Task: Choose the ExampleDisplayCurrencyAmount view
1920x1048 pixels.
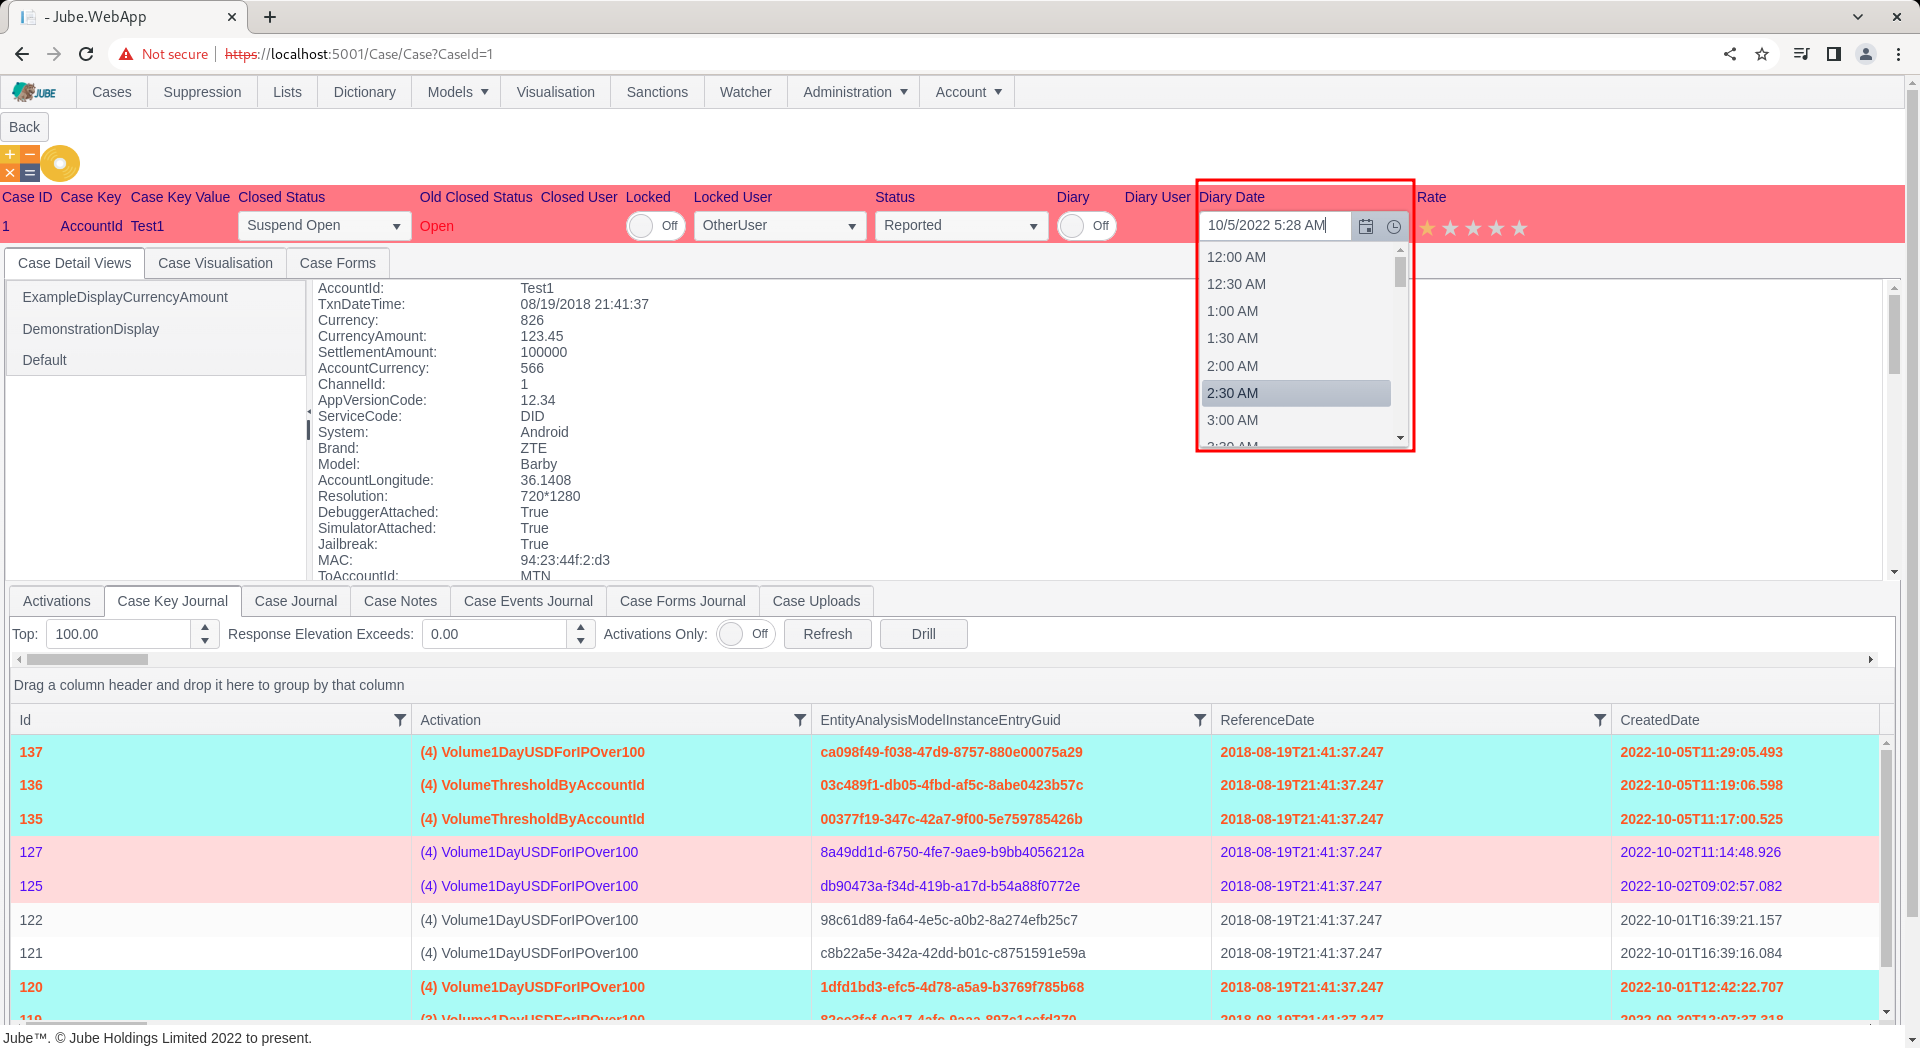Action: (x=156, y=297)
